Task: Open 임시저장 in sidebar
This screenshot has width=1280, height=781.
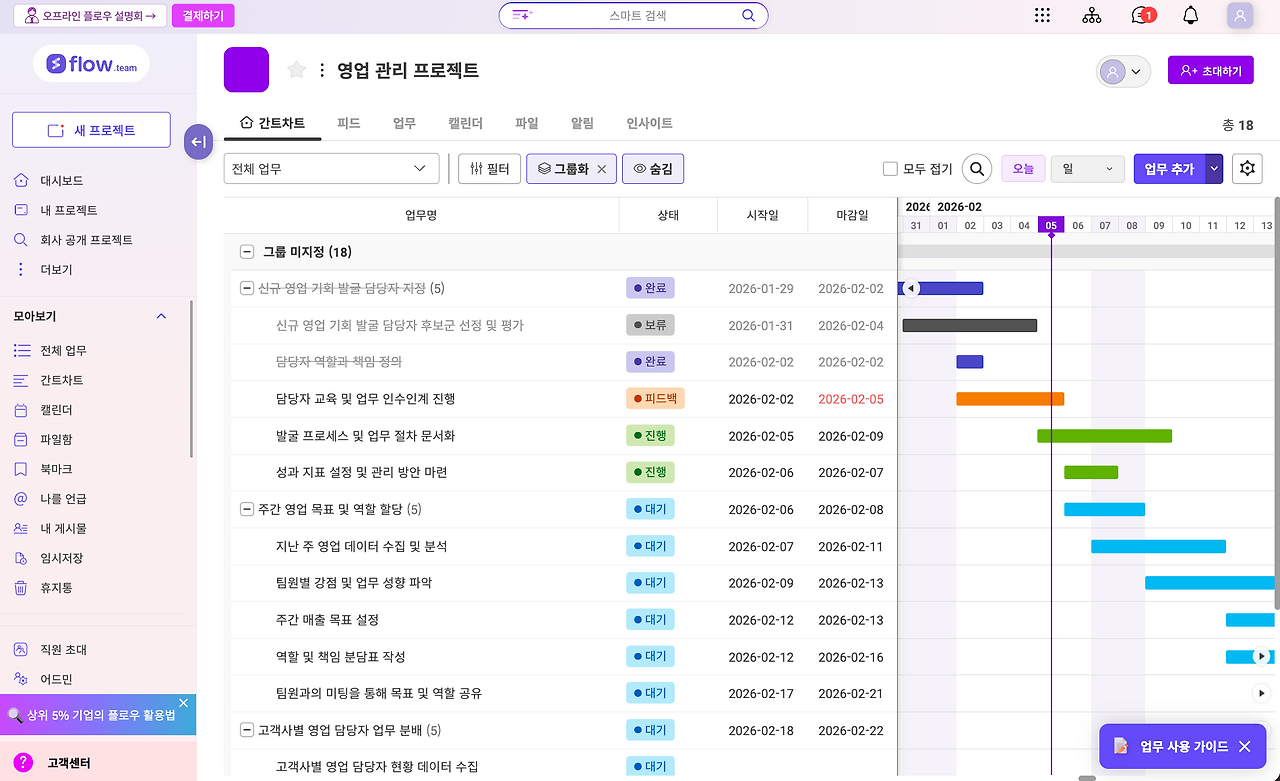Action: (61, 558)
